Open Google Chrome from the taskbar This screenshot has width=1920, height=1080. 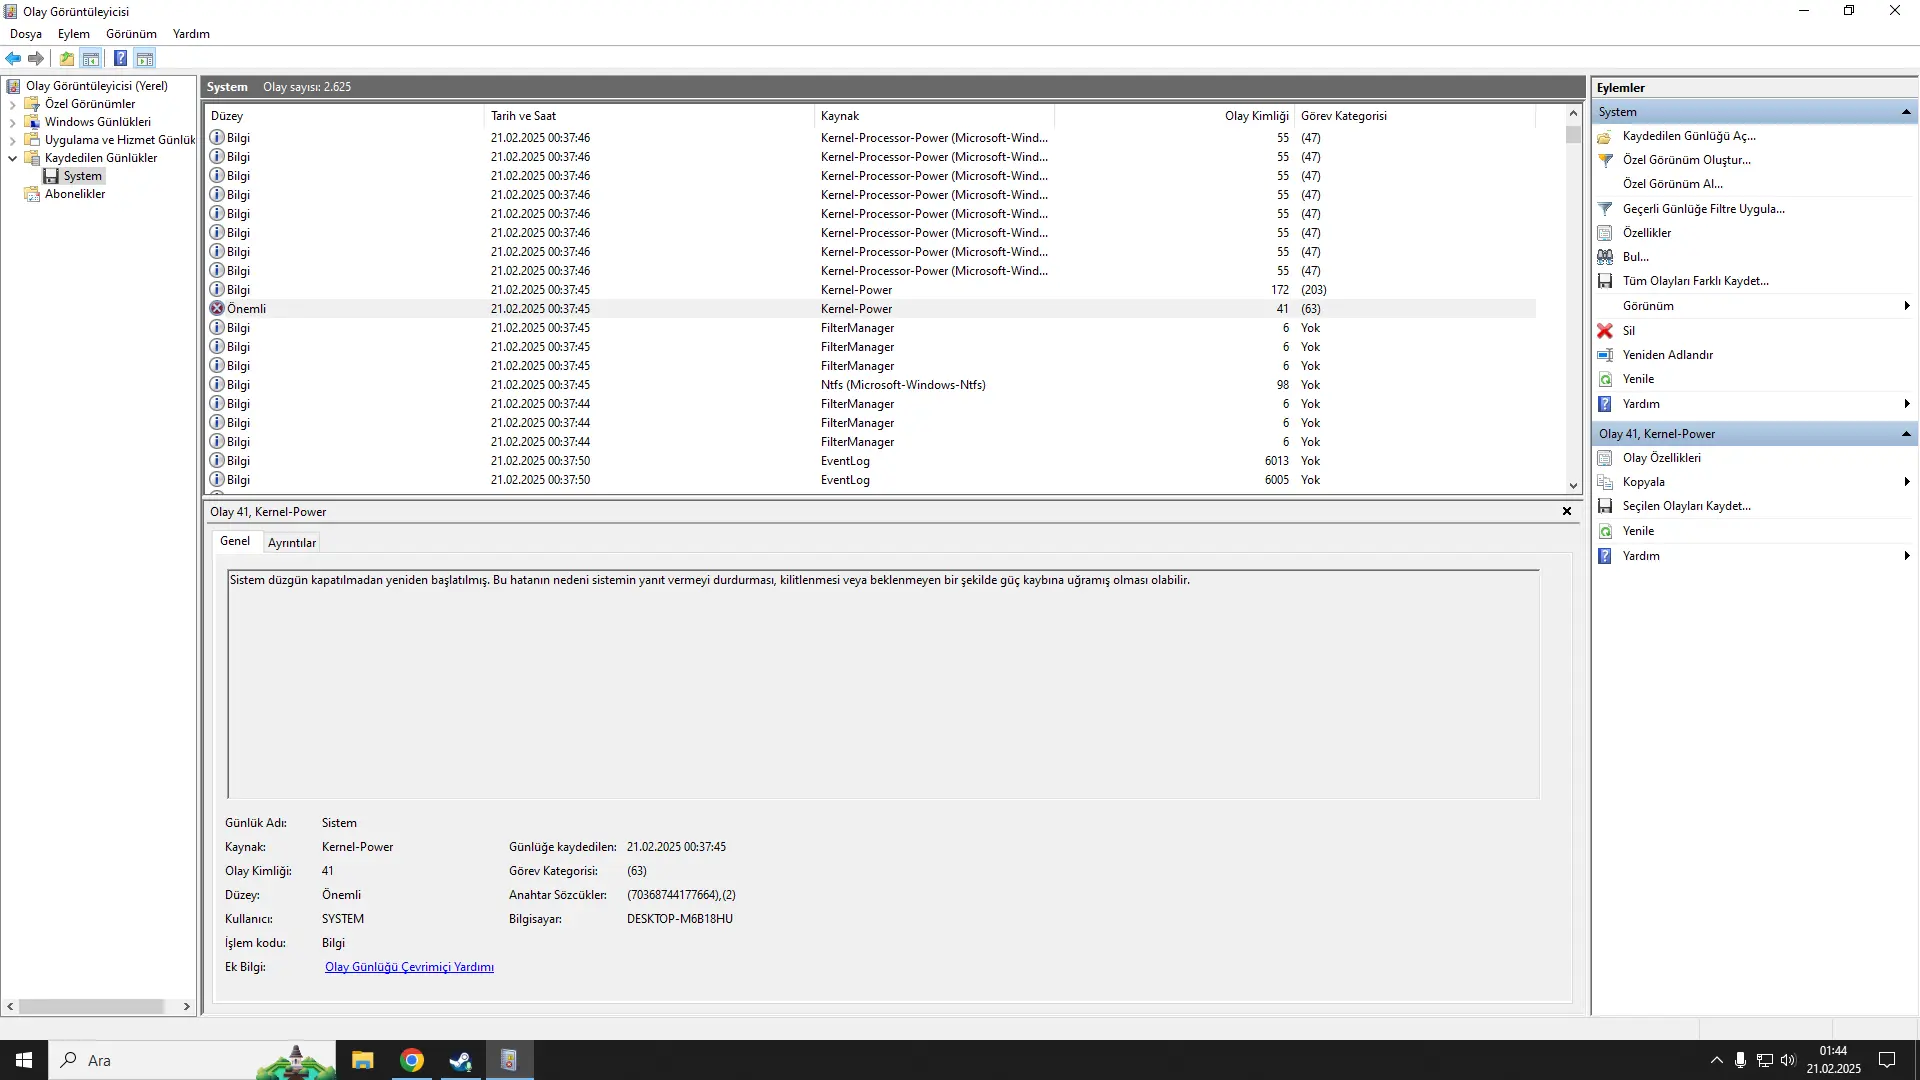412,1060
